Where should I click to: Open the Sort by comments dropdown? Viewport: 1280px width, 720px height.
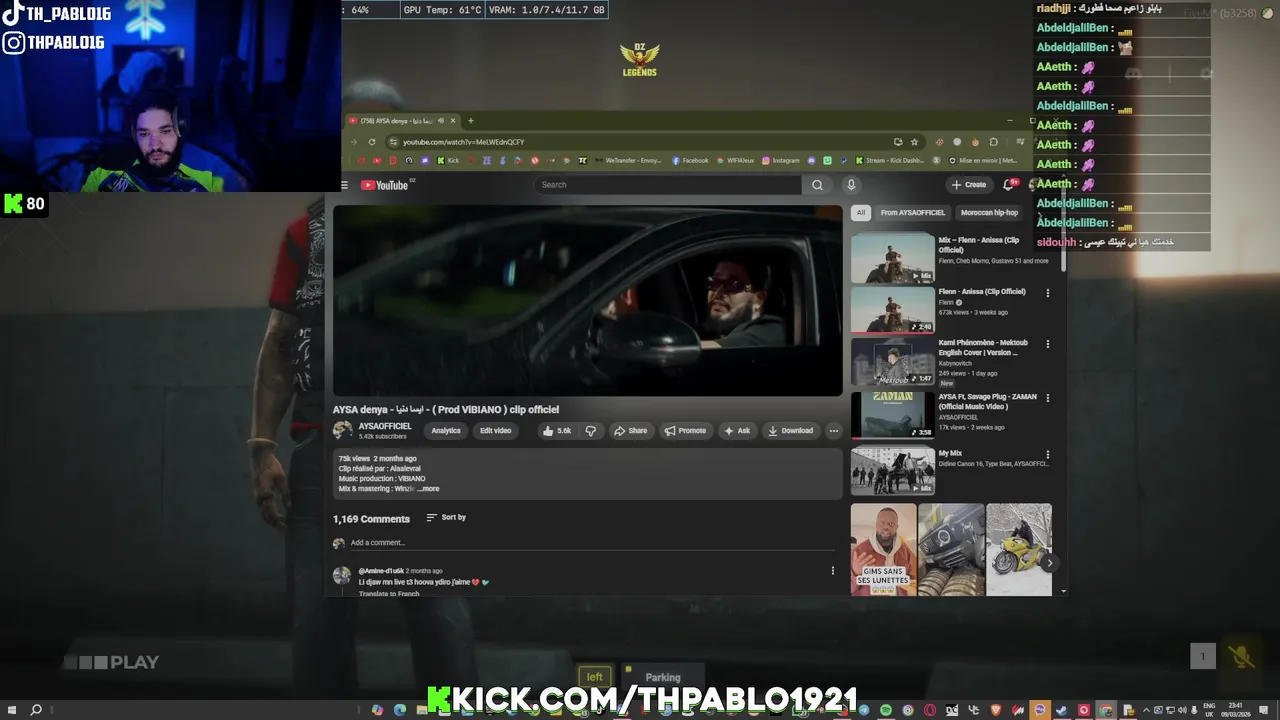[446, 518]
